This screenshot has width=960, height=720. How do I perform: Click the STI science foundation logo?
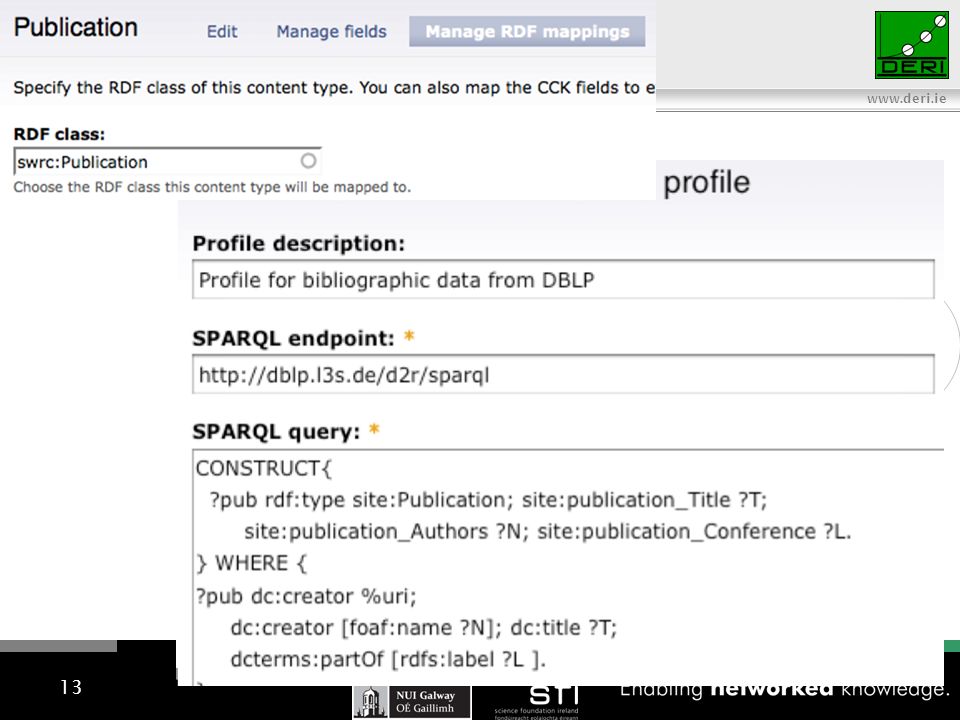pyautogui.click(x=537, y=702)
